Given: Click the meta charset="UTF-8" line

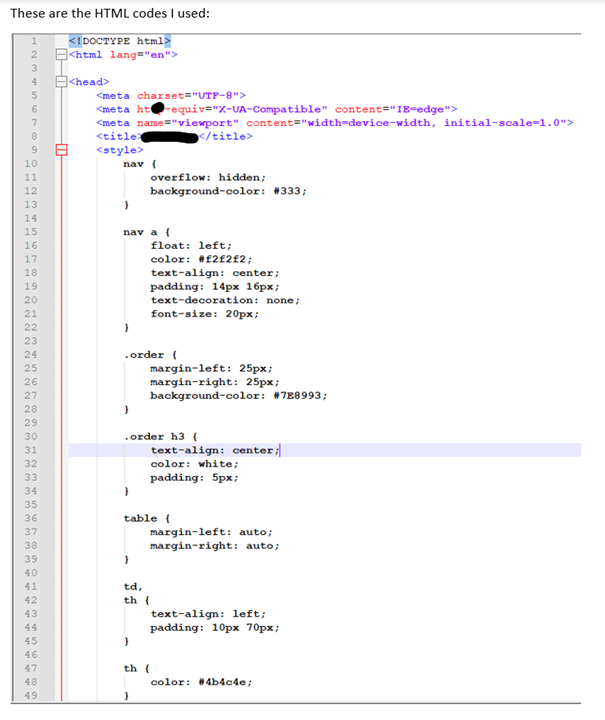Looking at the screenshot, I should pos(171,96).
